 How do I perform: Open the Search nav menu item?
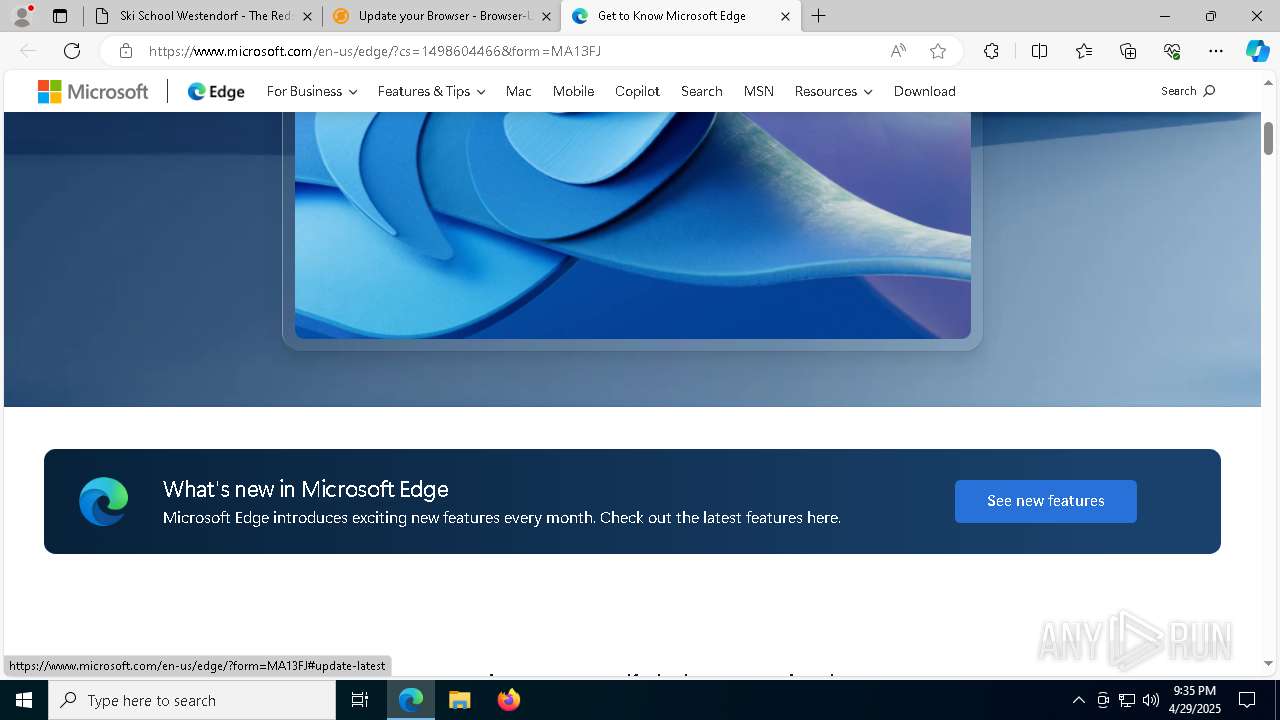(x=702, y=91)
